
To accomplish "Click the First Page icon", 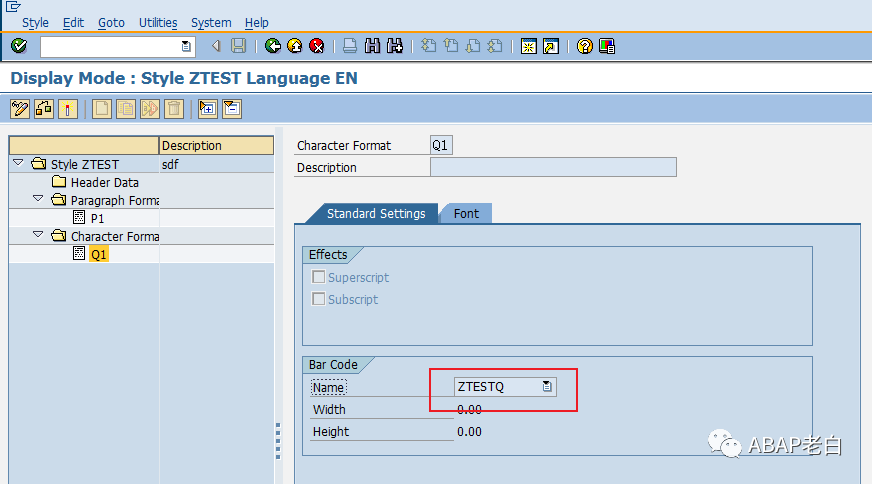I will (x=428, y=46).
